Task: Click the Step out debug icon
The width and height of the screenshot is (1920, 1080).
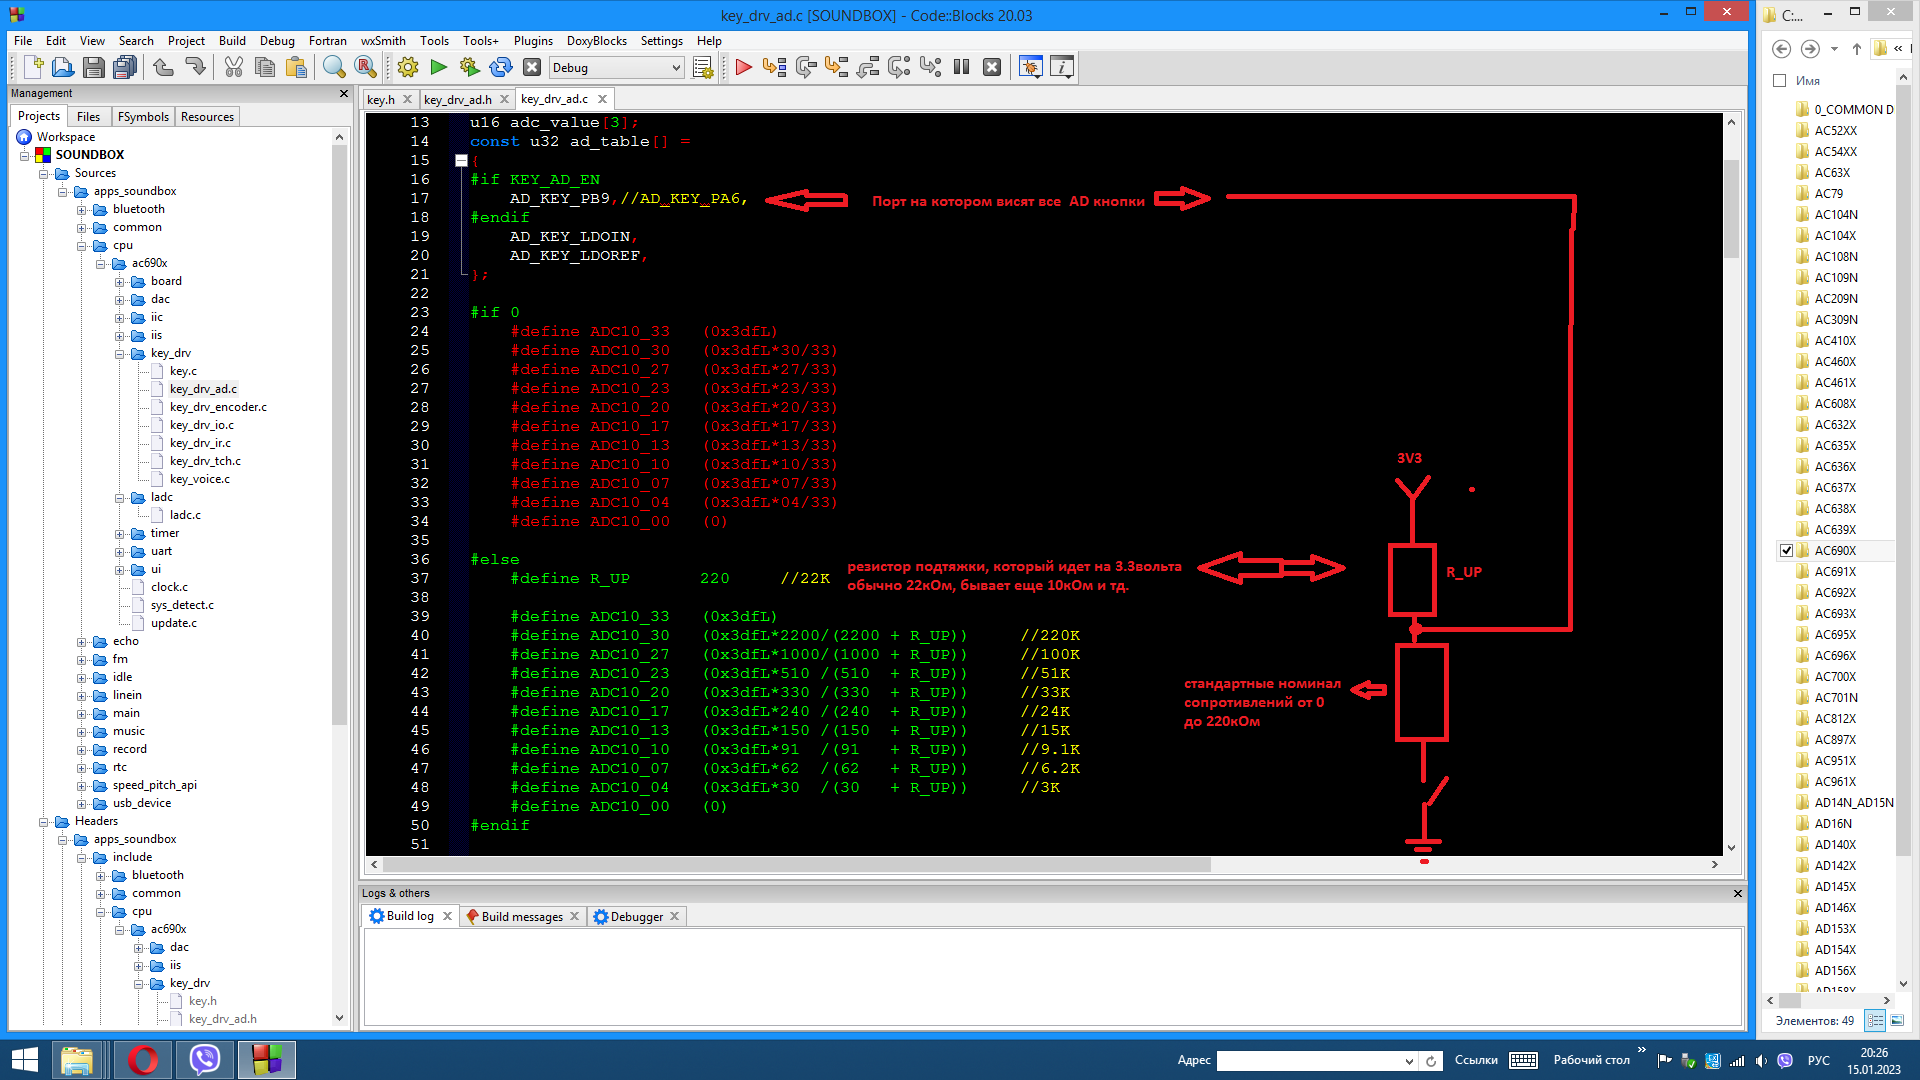Action: point(868,67)
